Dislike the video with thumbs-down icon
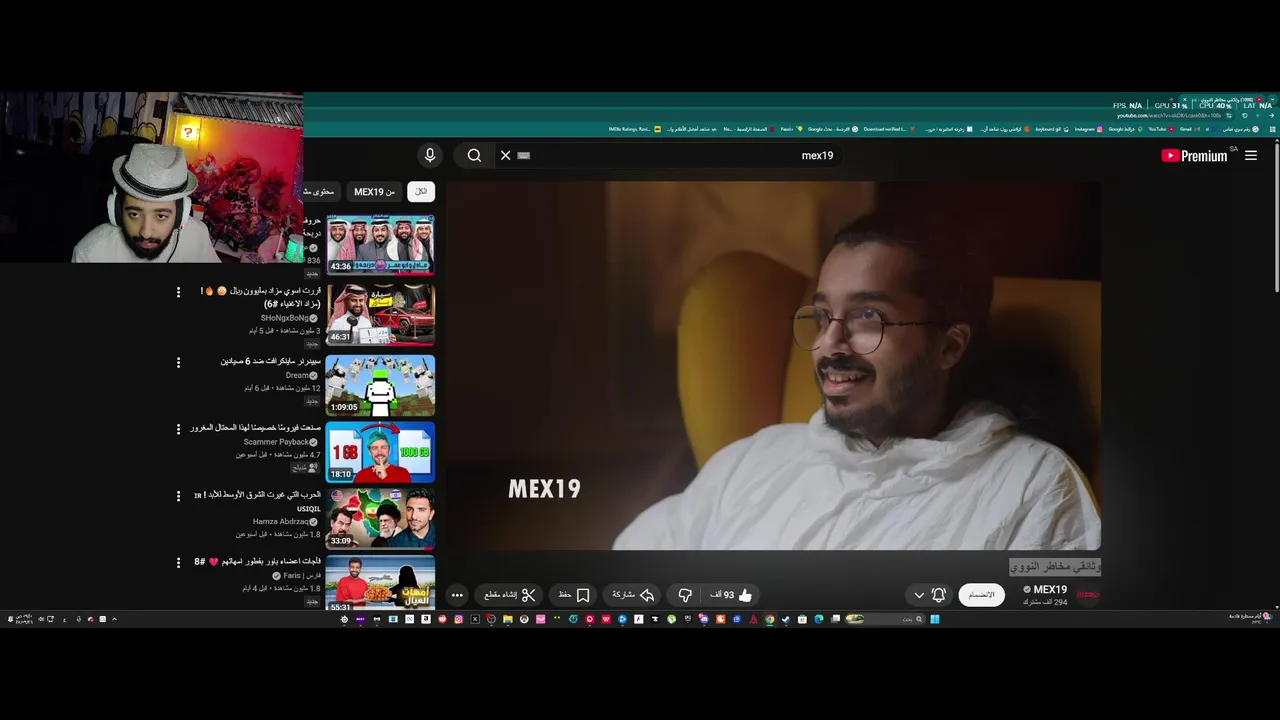Screen dimensions: 1280x720 point(685,595)
